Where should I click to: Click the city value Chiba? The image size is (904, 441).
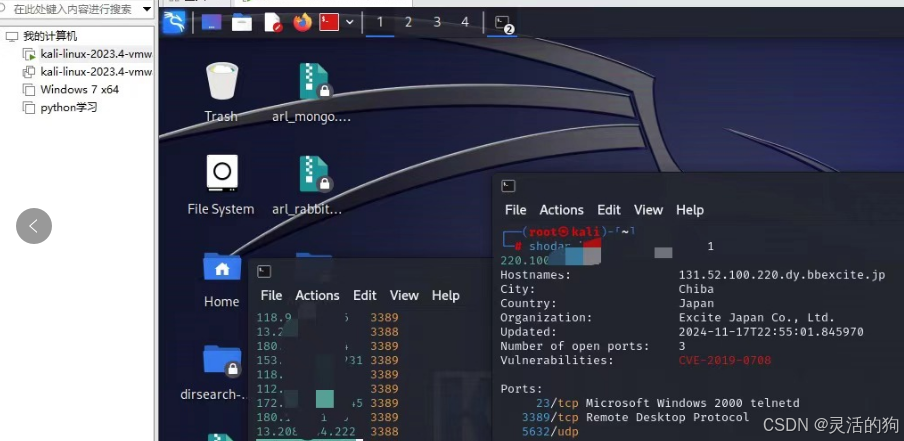click(x=696, y=289)
